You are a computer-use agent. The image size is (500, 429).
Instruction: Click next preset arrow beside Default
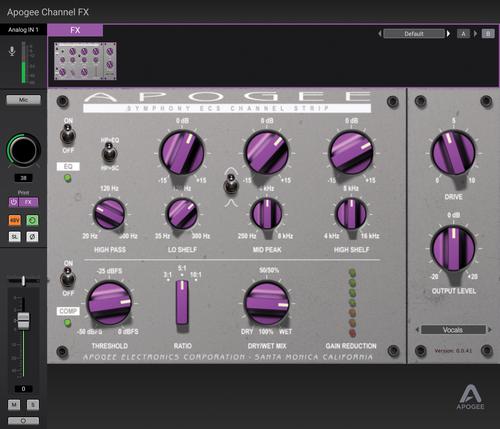point(449,34)
